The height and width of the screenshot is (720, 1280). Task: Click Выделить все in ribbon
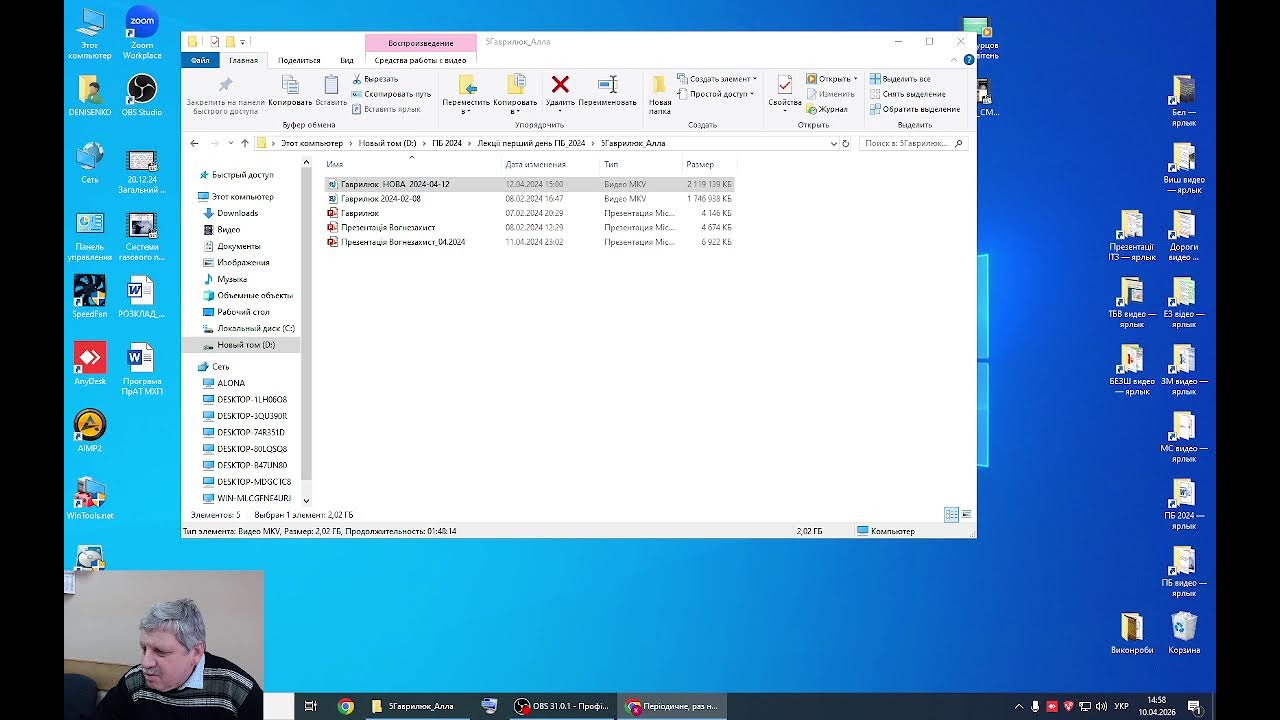(900, 79)
